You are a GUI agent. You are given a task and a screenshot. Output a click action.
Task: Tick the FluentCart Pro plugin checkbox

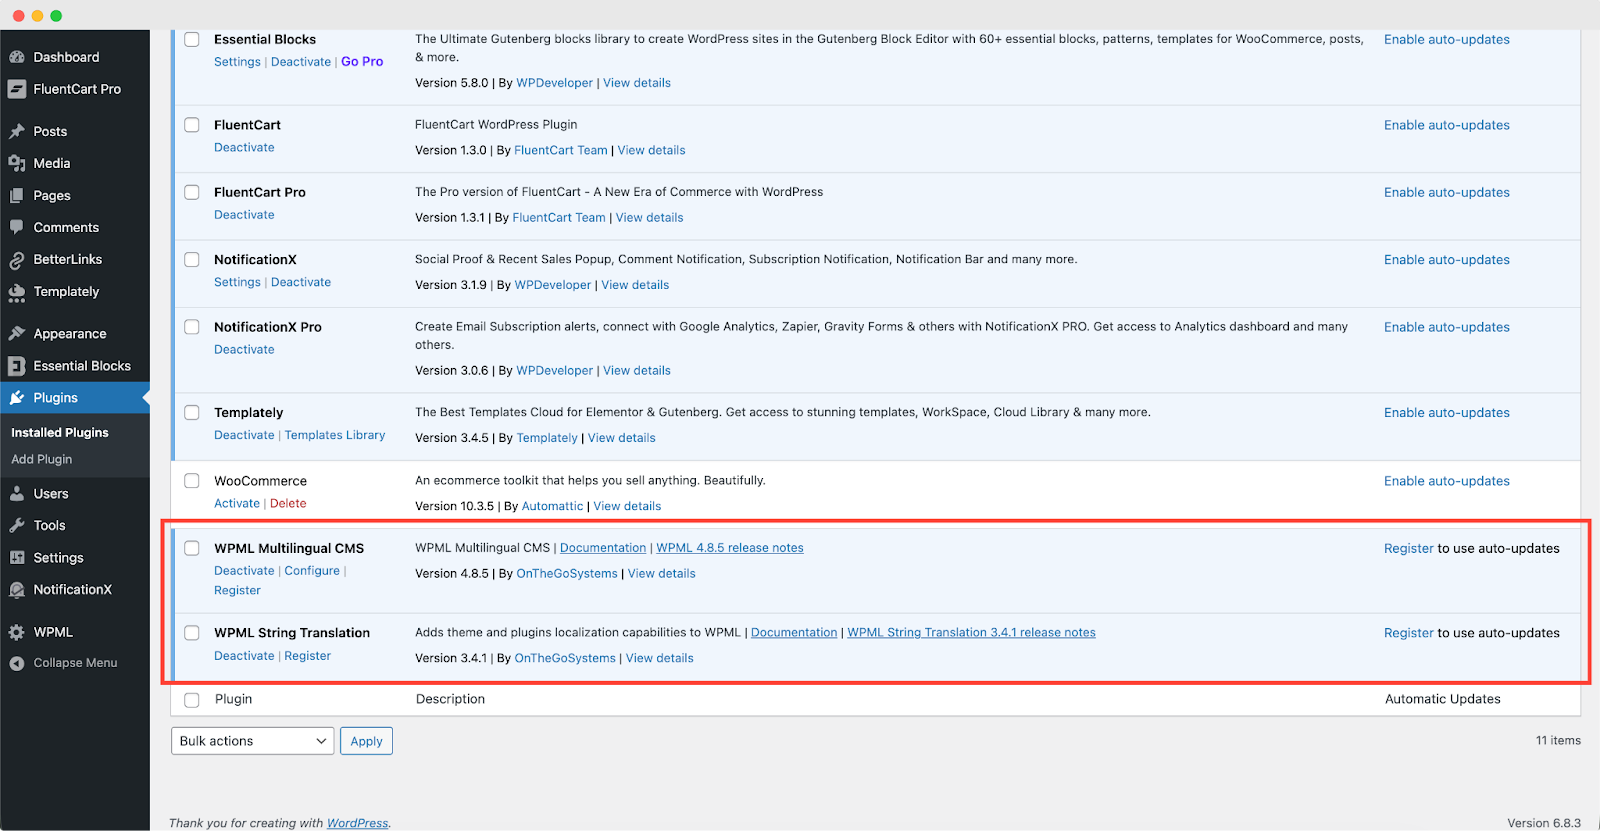(x=192, y=192)
